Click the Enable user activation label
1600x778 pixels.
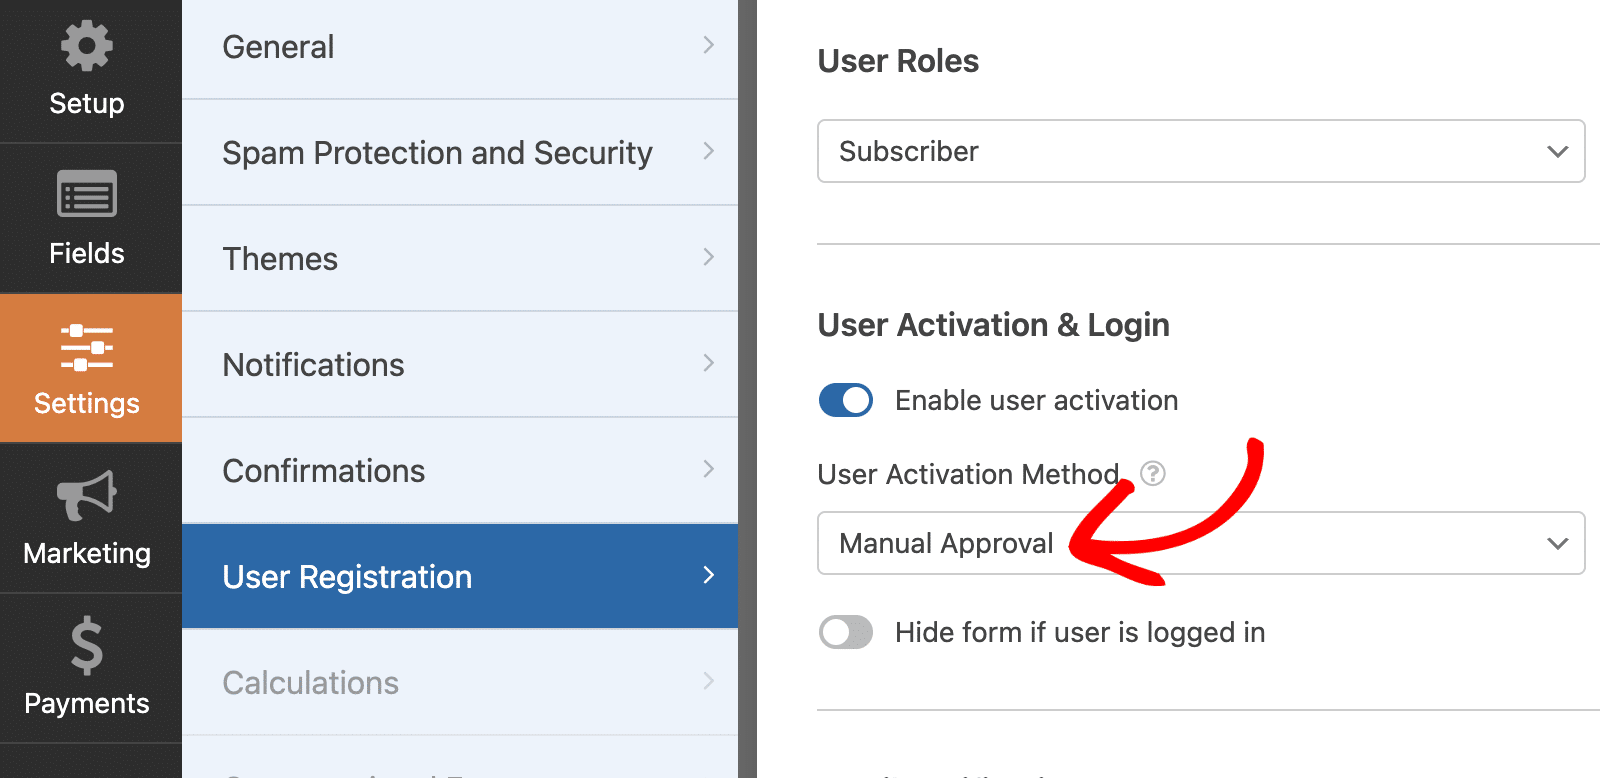[x=1036, y=400]
